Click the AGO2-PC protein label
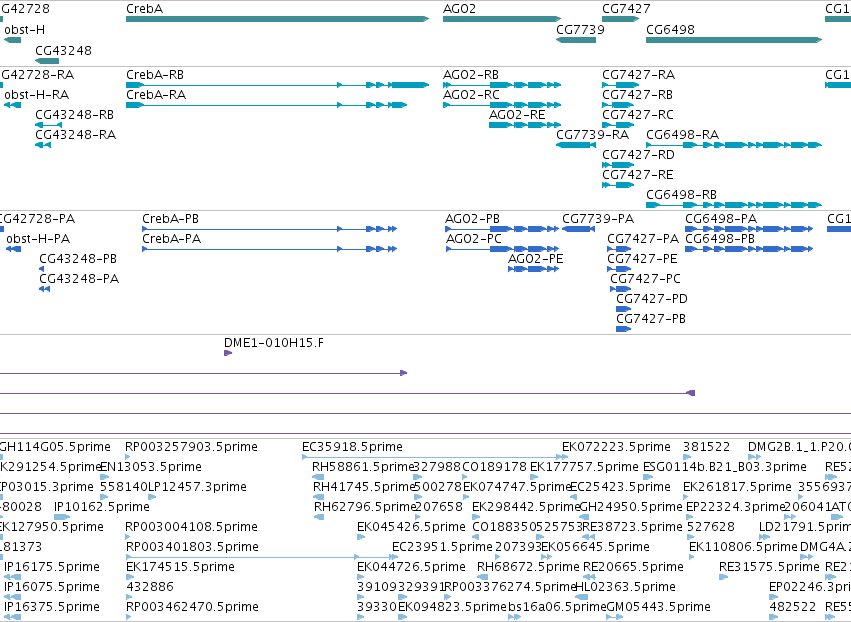 click(474, 239)
